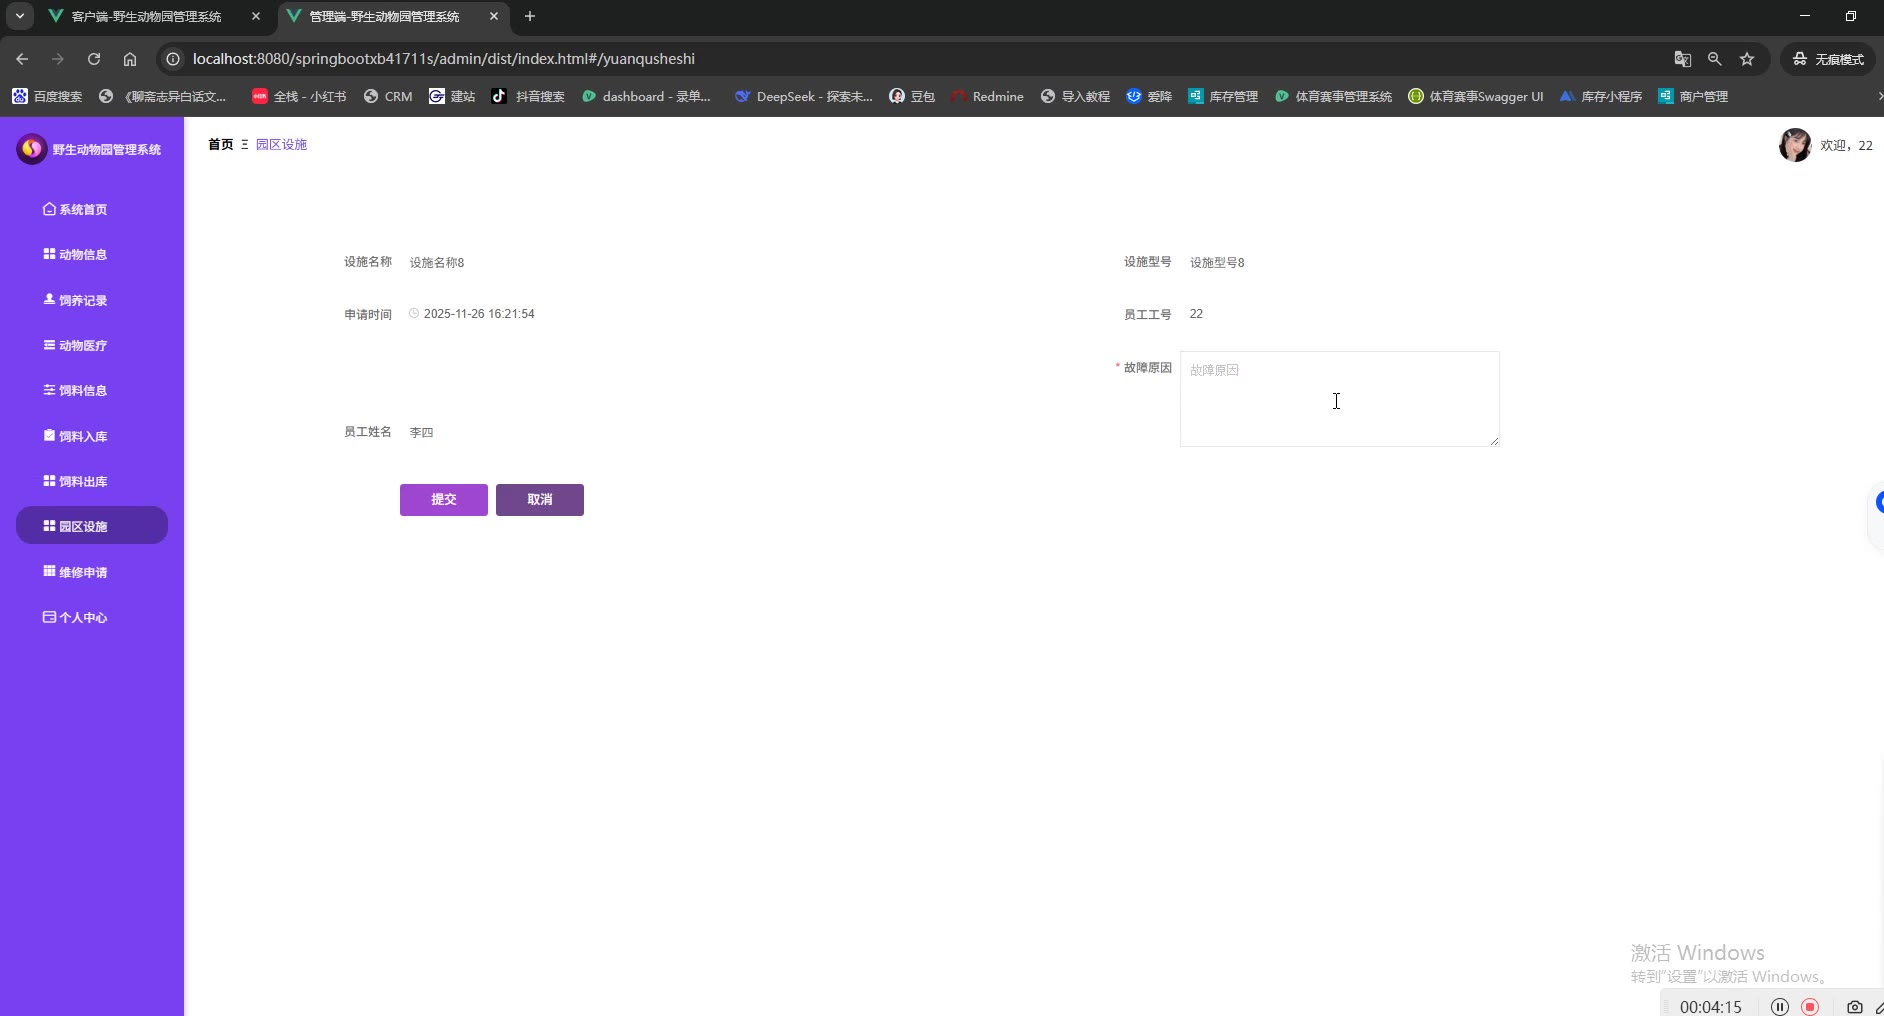Reload the current page
Viewport: 1884px width, 1016px height.
tap(94, 59)
